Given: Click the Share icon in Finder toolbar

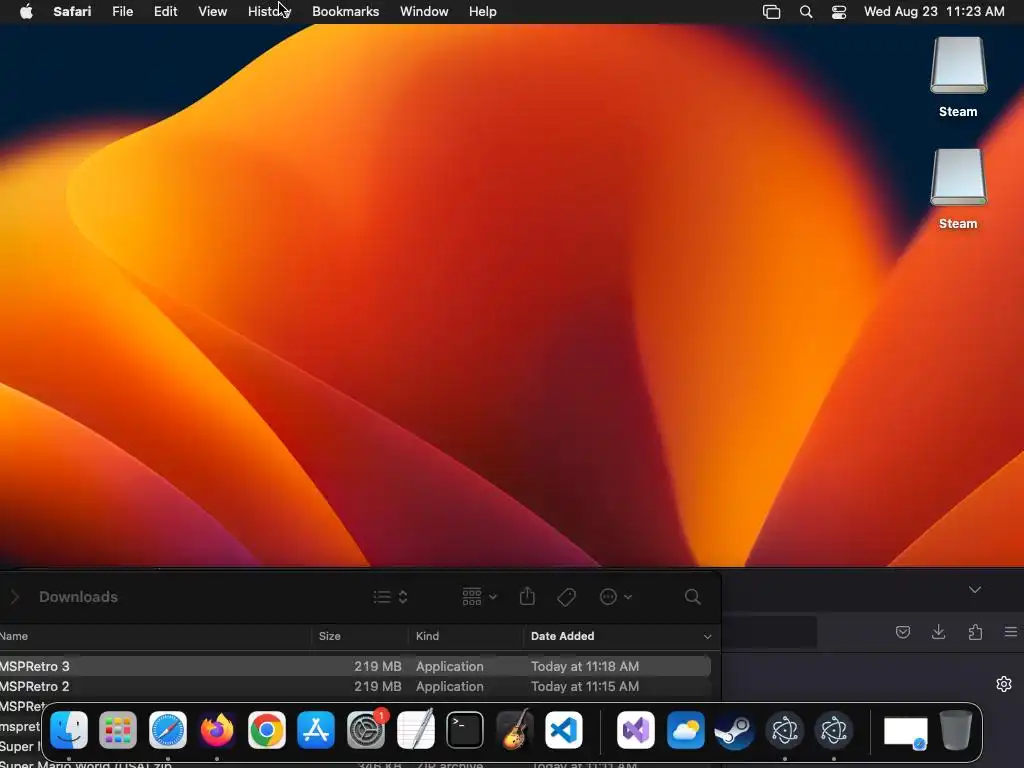Looking at the screenshot, I should (527, 596).
